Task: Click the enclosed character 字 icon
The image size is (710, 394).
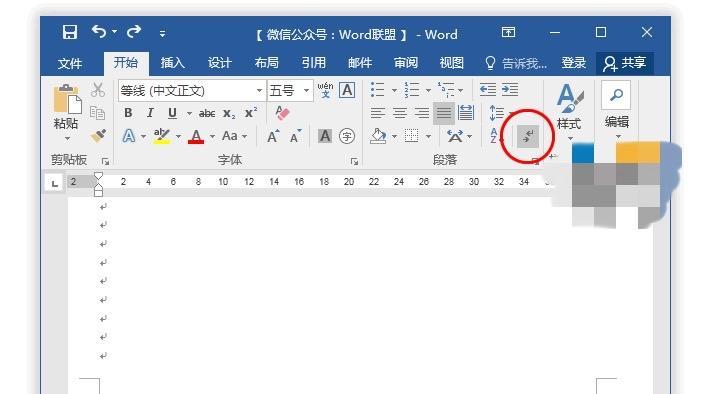Action: coord(347,136)
